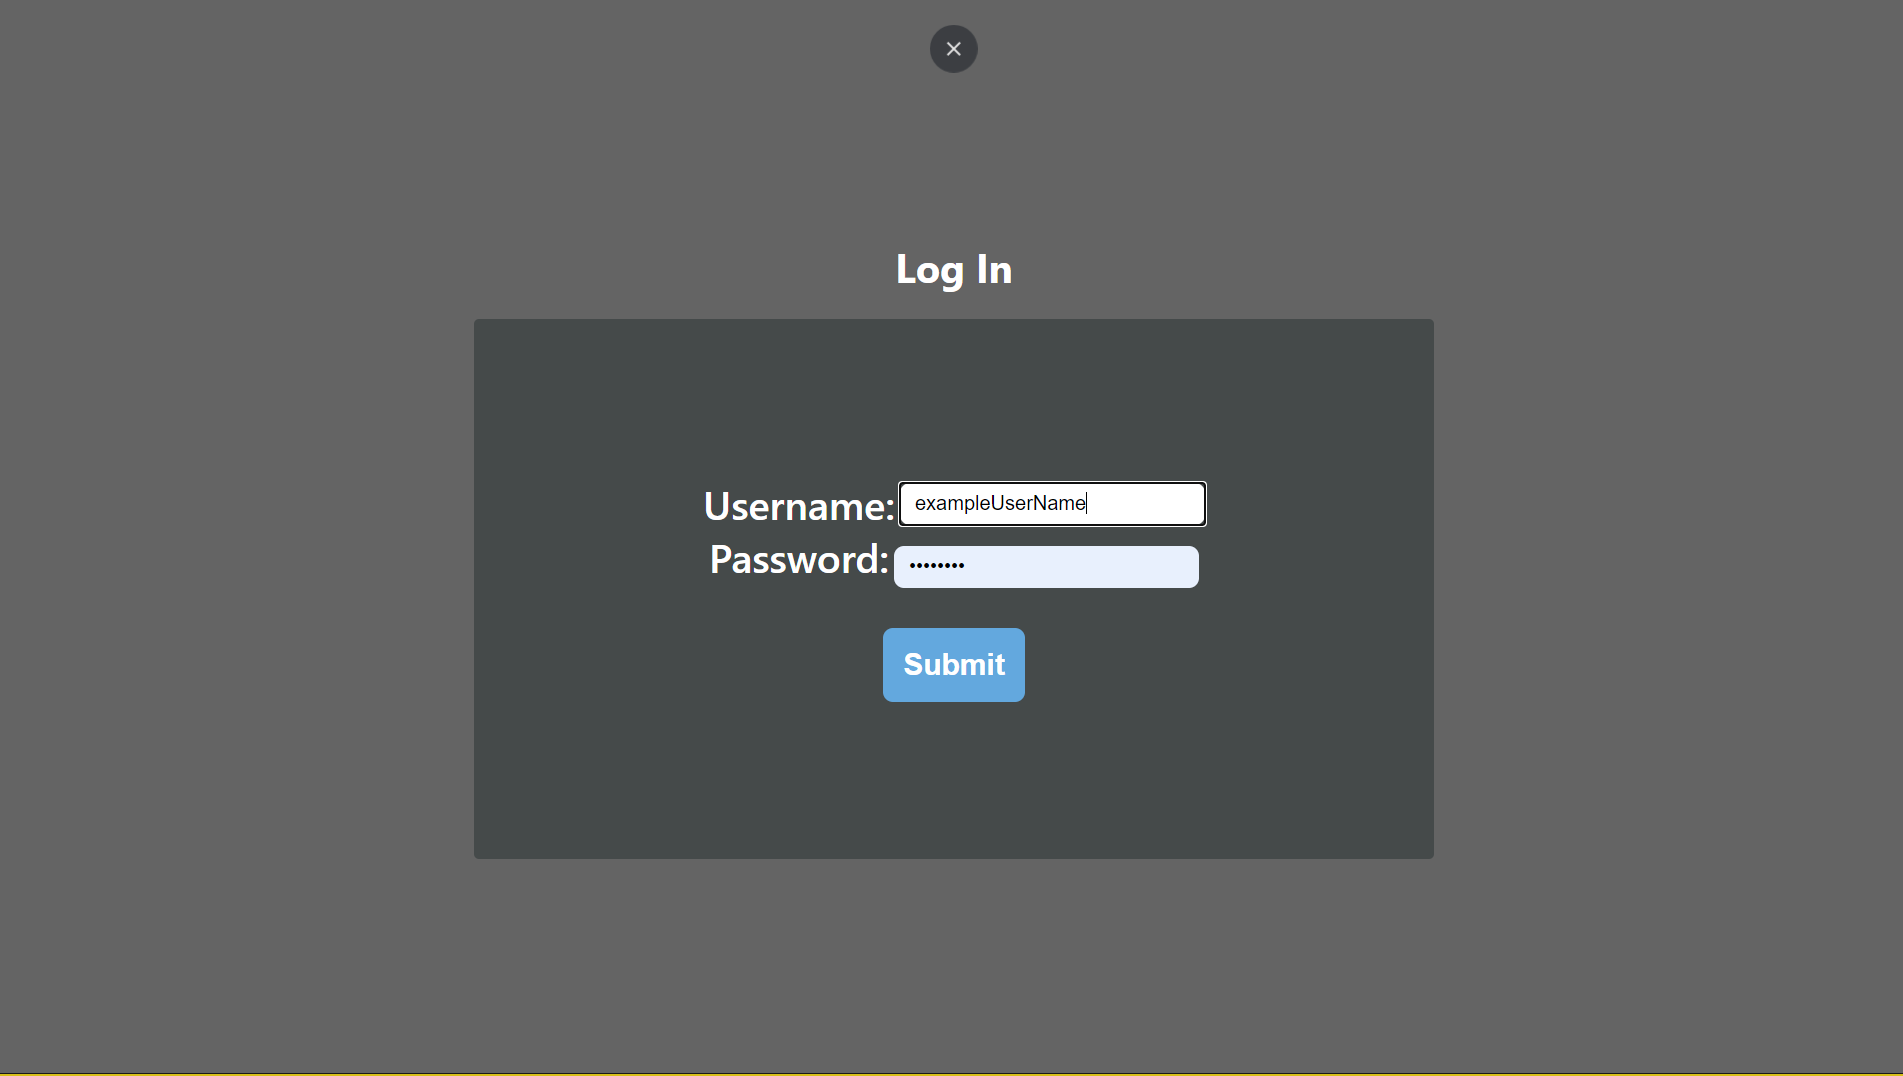Viewport: 1903px width, 1076px height.
Task: Click dark panel area above Username row
Action: pyautogui.click(x=953, y=400)
